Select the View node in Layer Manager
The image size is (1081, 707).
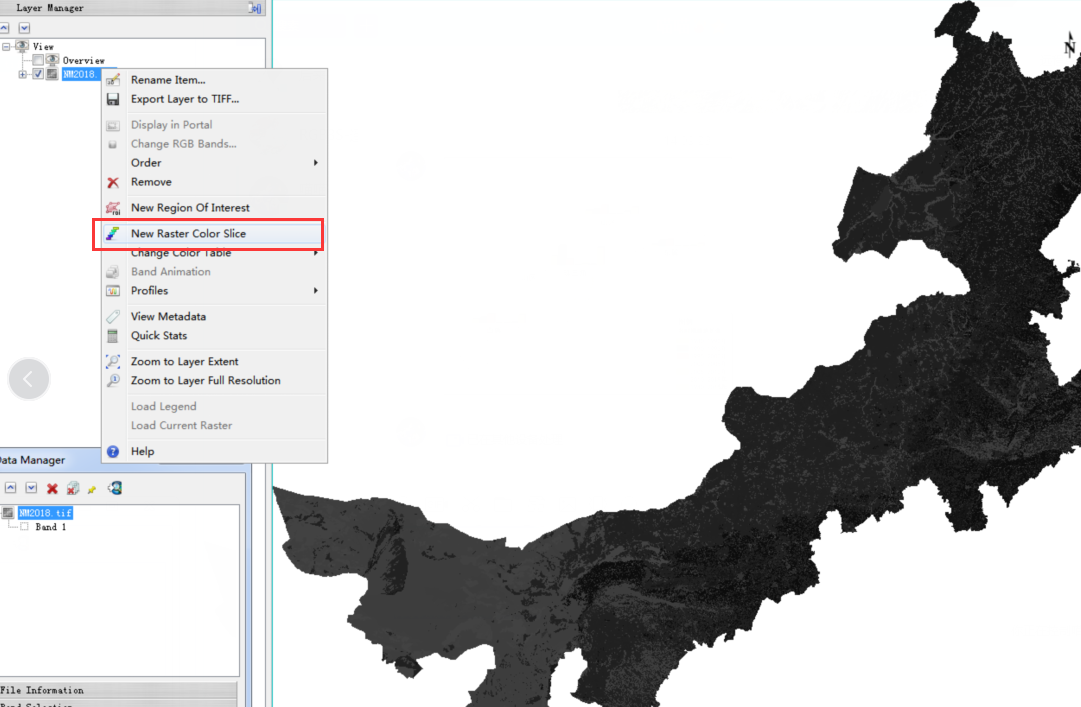[43, 47]
